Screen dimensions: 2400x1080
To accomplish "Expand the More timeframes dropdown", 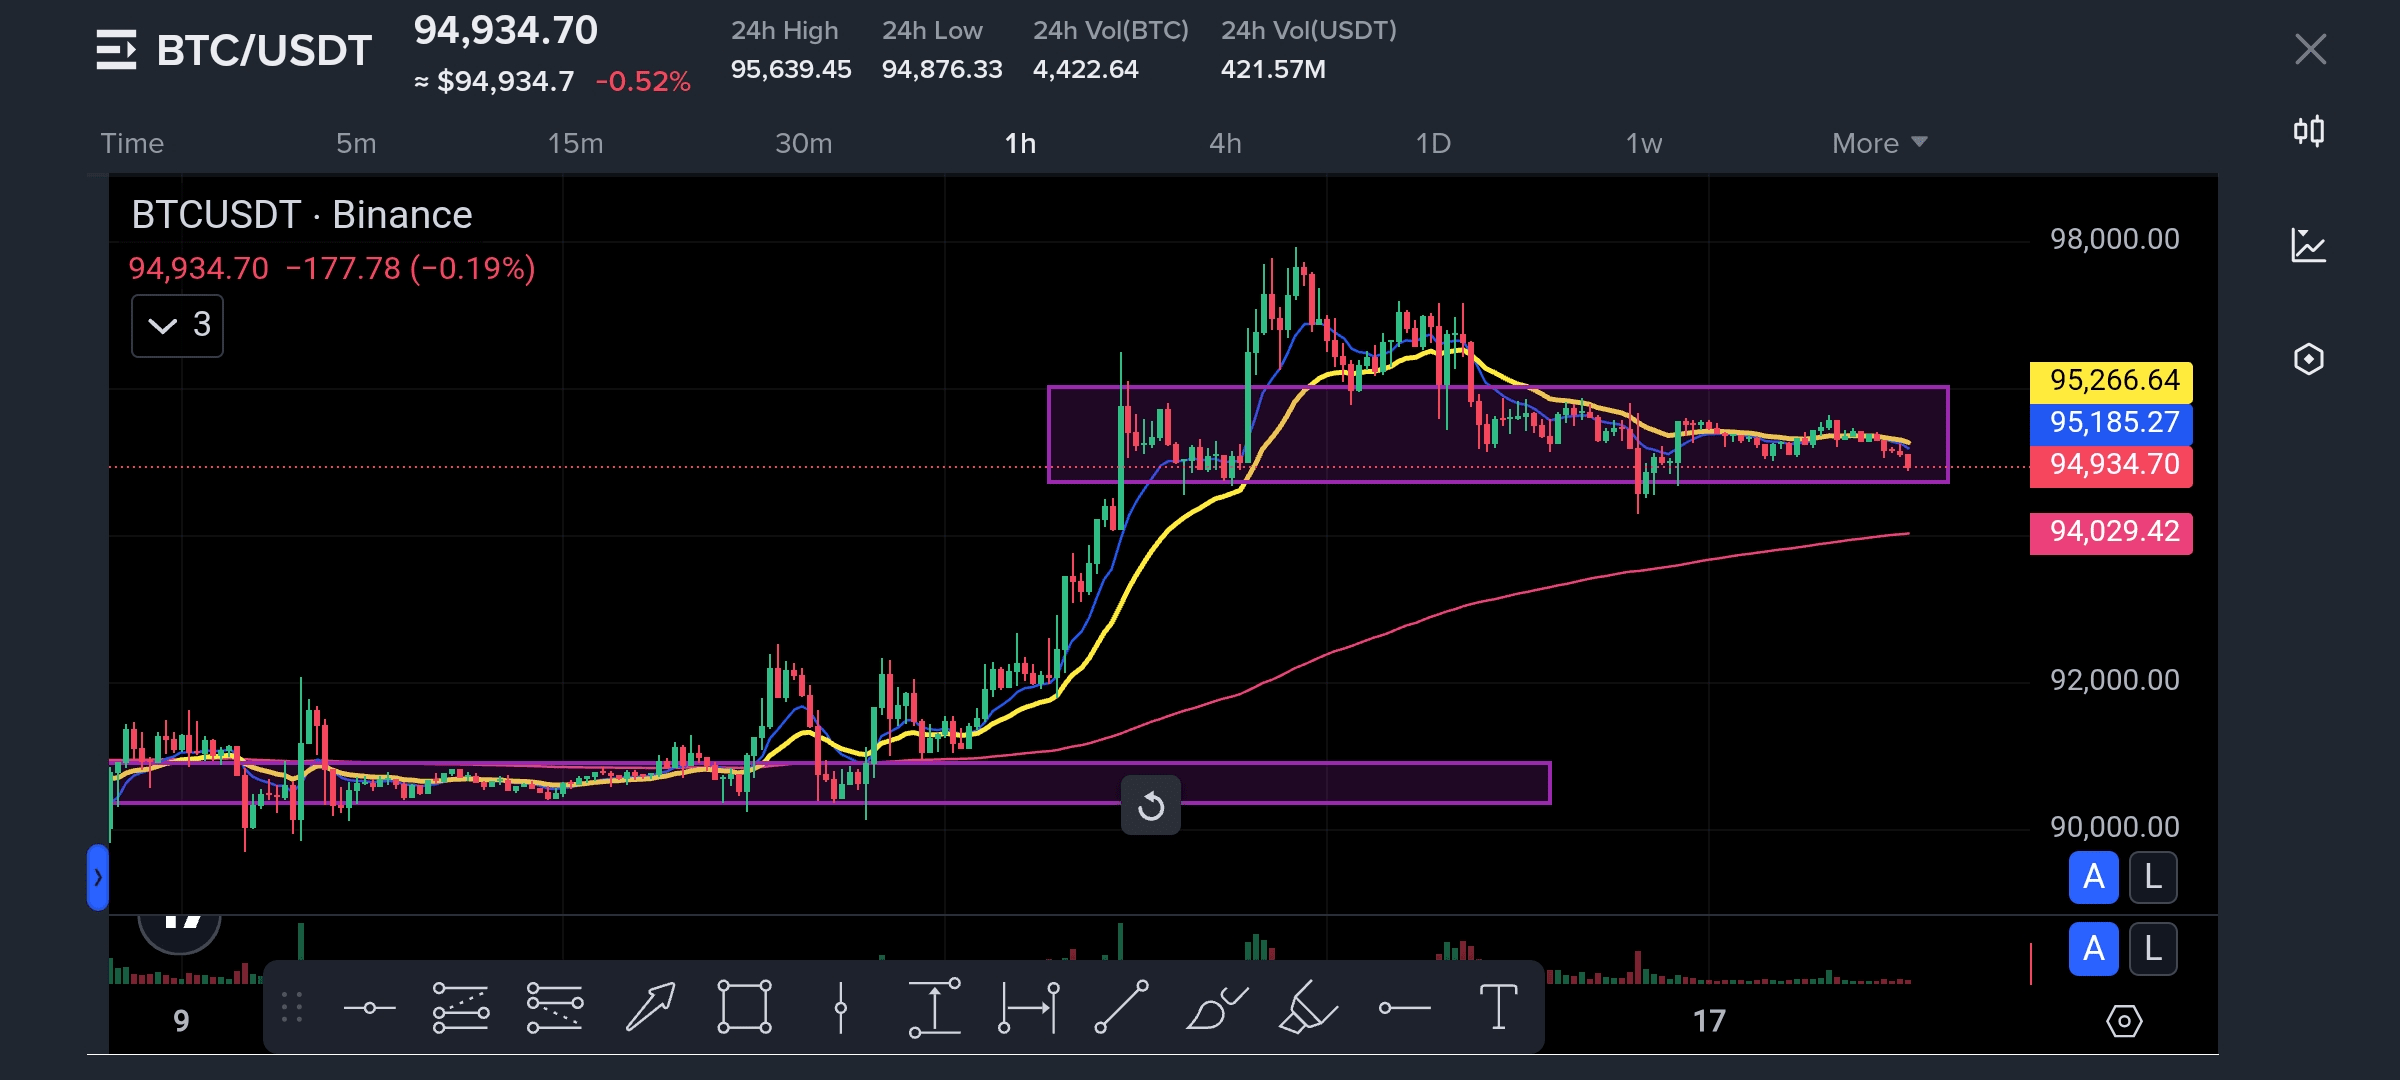I will [1878, 143].
